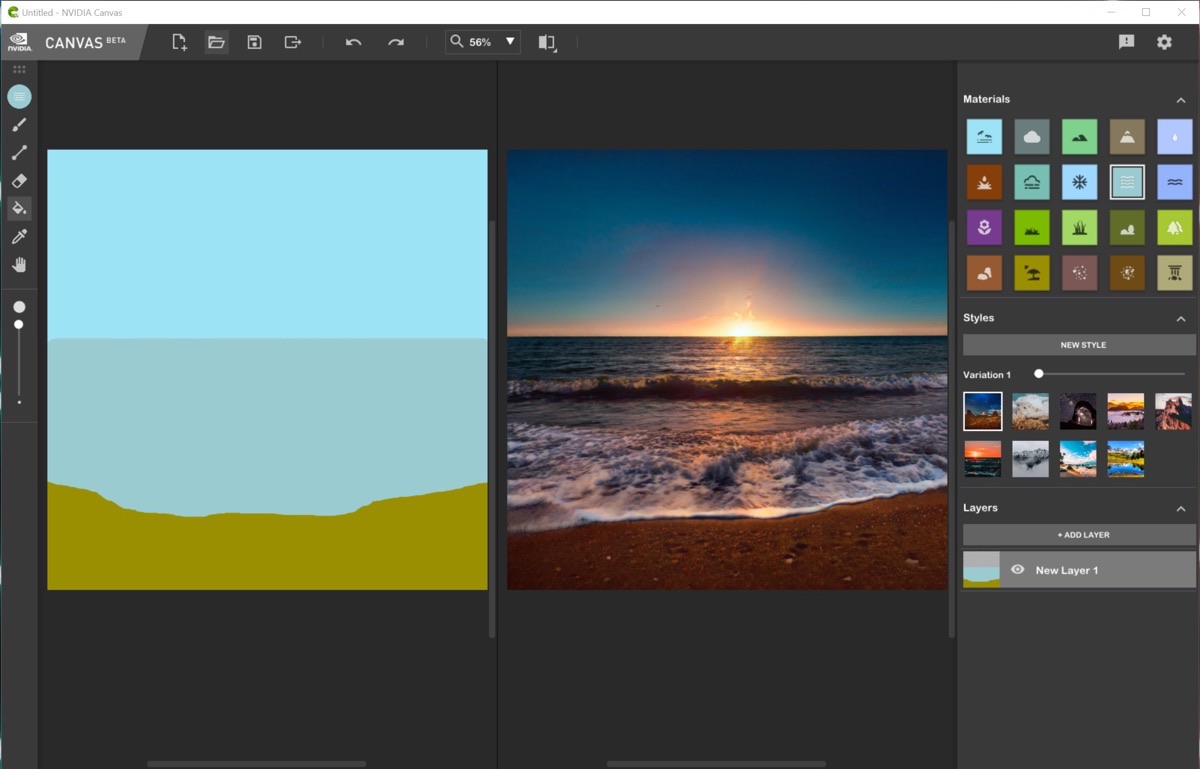
Task: Select the Line tool
Action: click(x=19, y=153)
